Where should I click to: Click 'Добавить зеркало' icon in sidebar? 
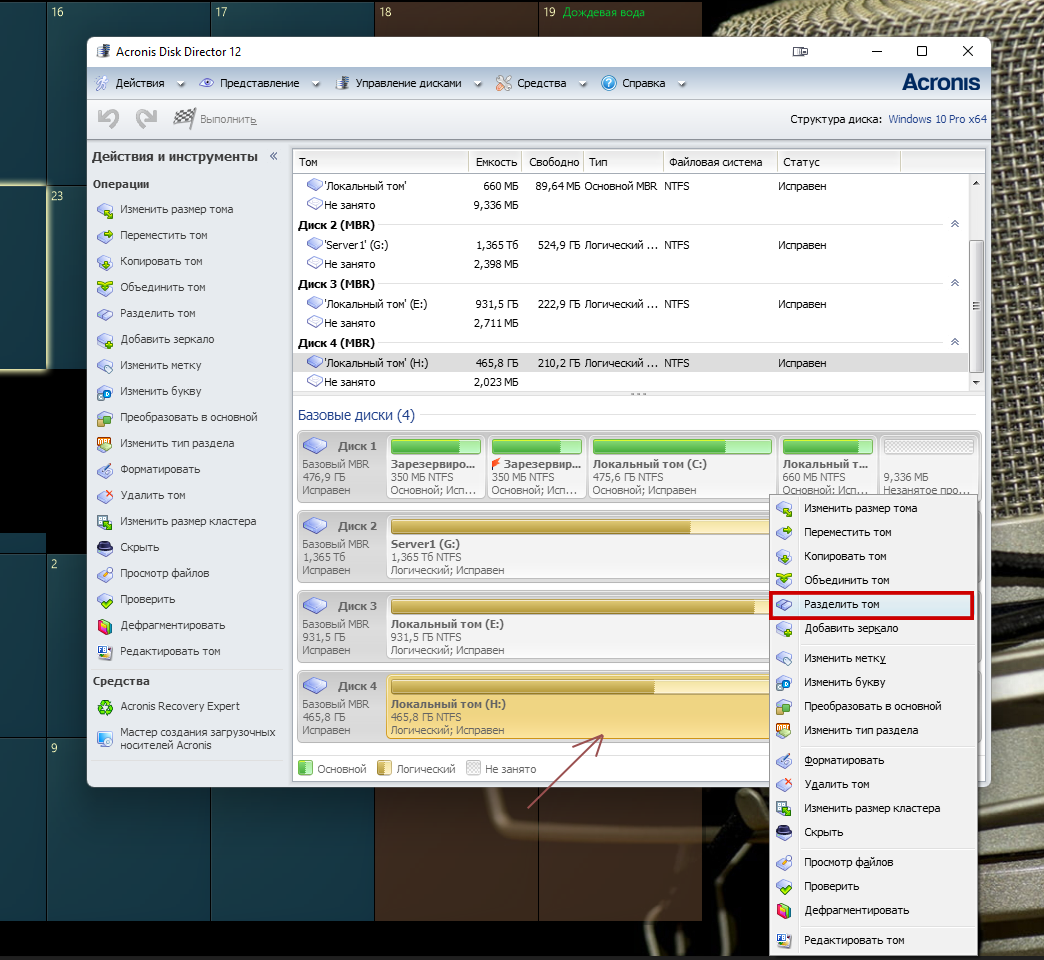point(105,340)
